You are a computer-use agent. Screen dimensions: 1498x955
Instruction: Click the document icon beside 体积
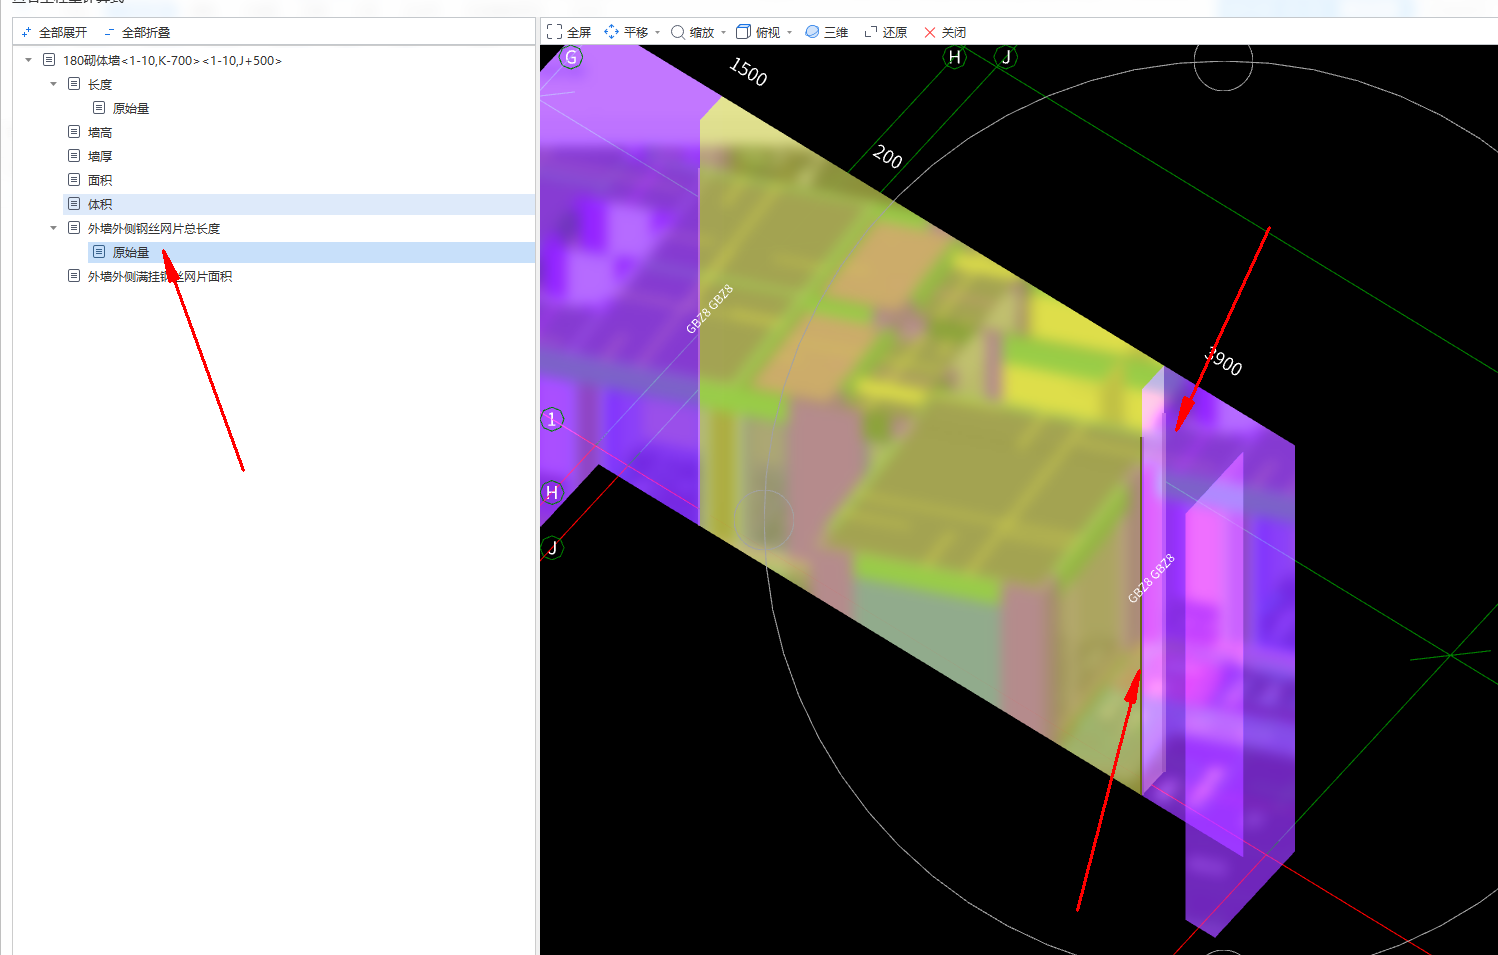[x=74, y=204]
